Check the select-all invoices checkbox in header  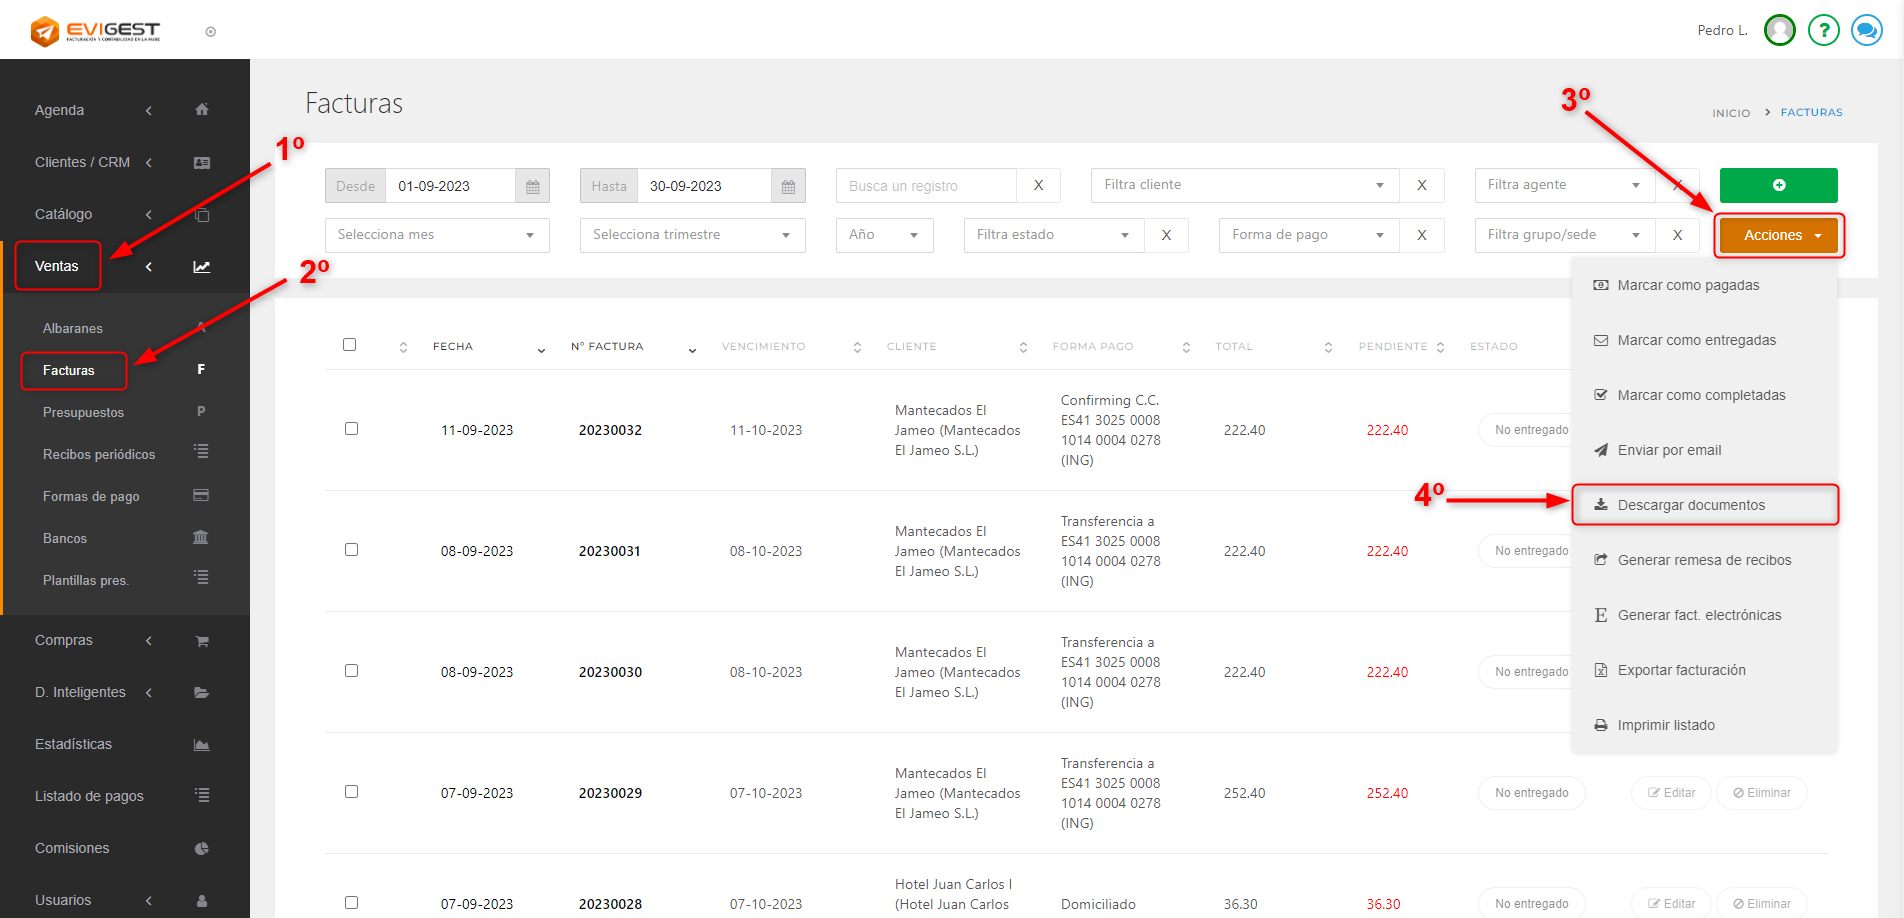pos(349,345)
